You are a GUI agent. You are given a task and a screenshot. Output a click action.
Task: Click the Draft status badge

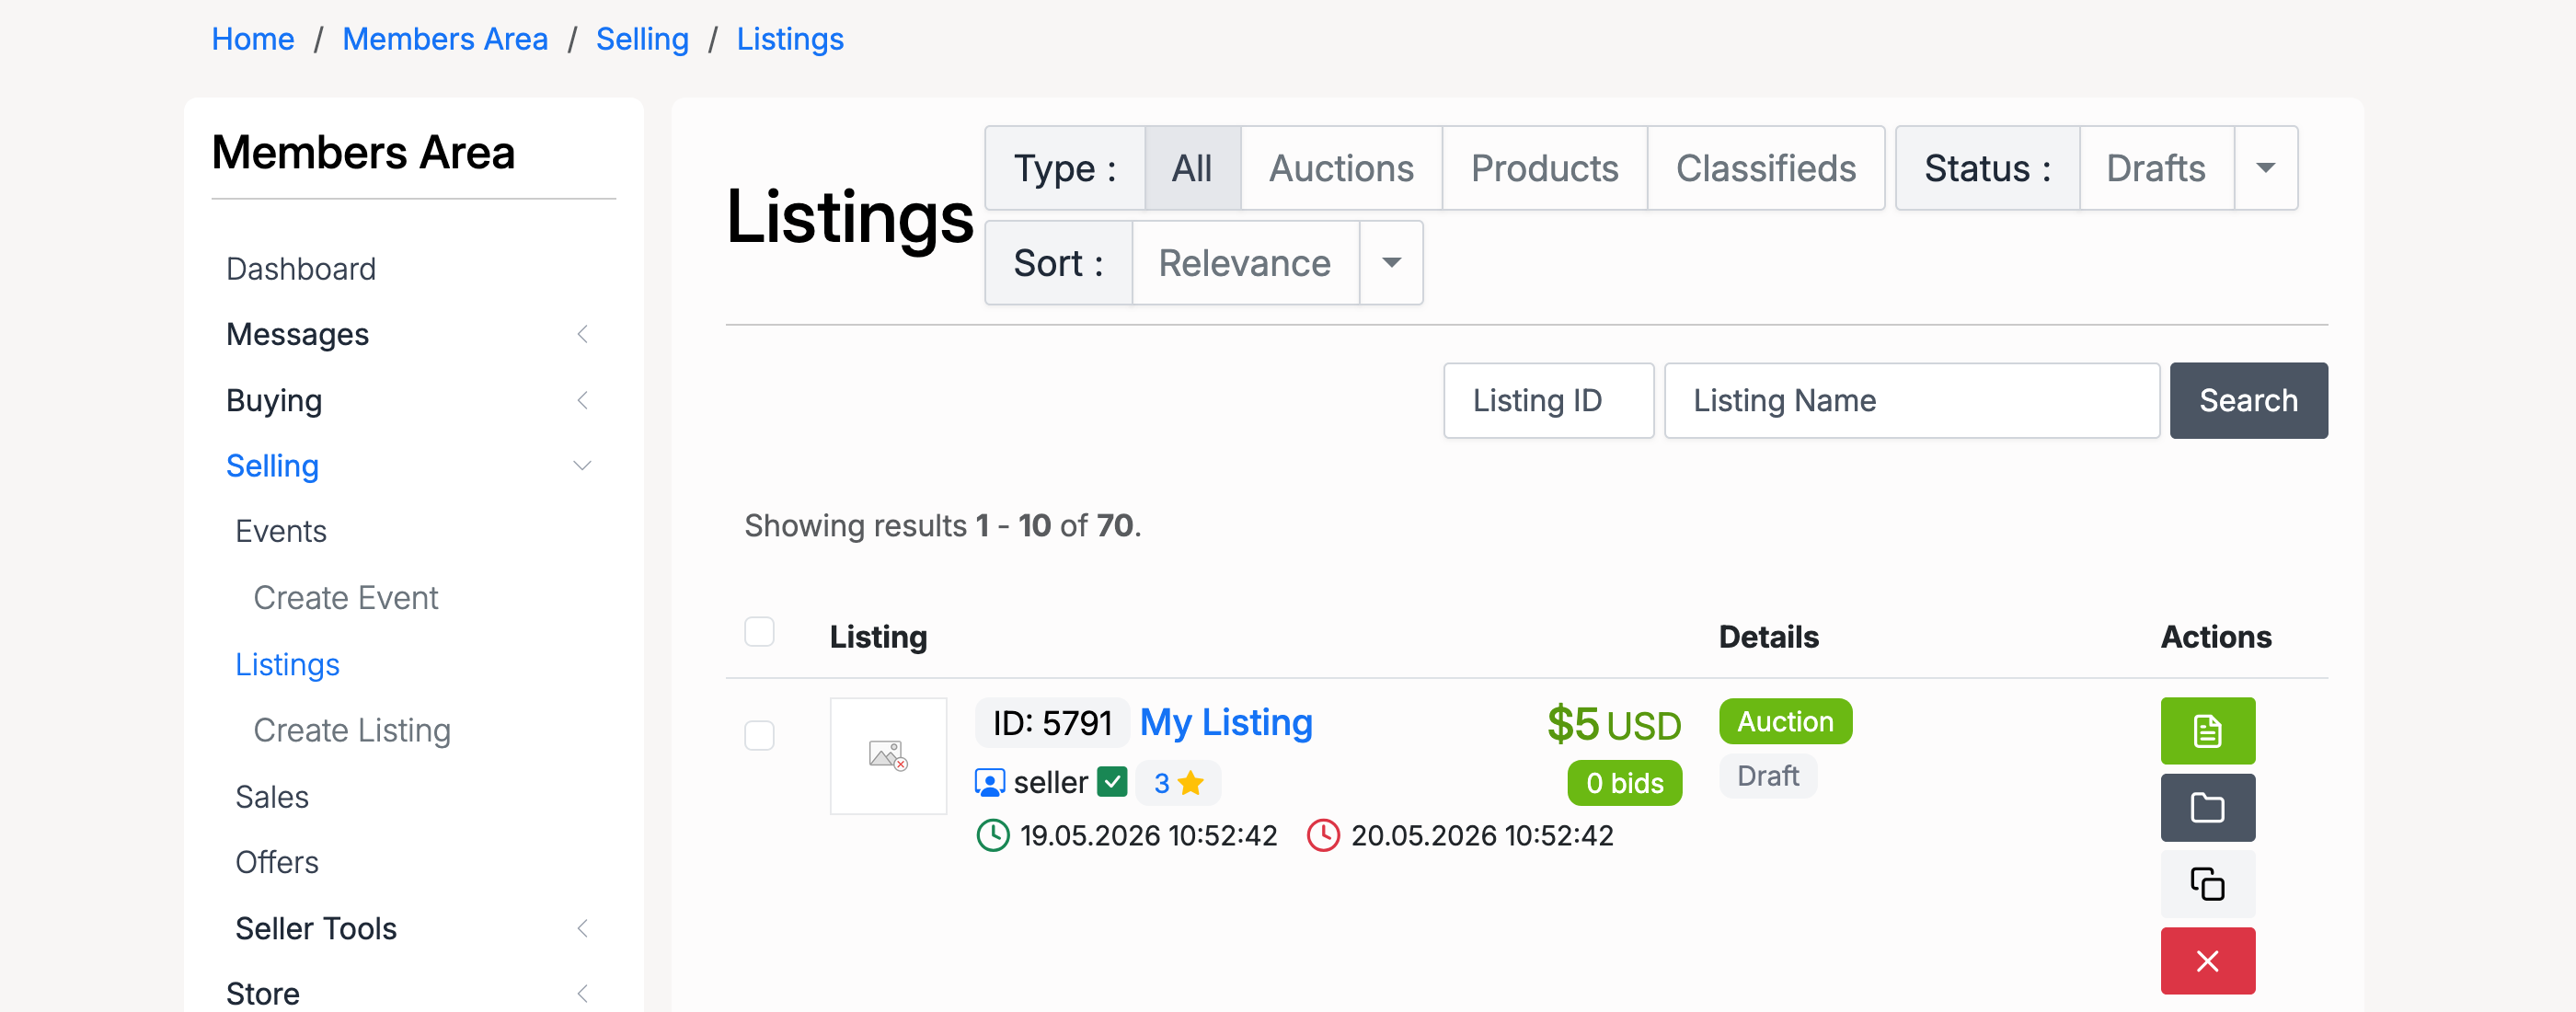(x=1768, y=776)
